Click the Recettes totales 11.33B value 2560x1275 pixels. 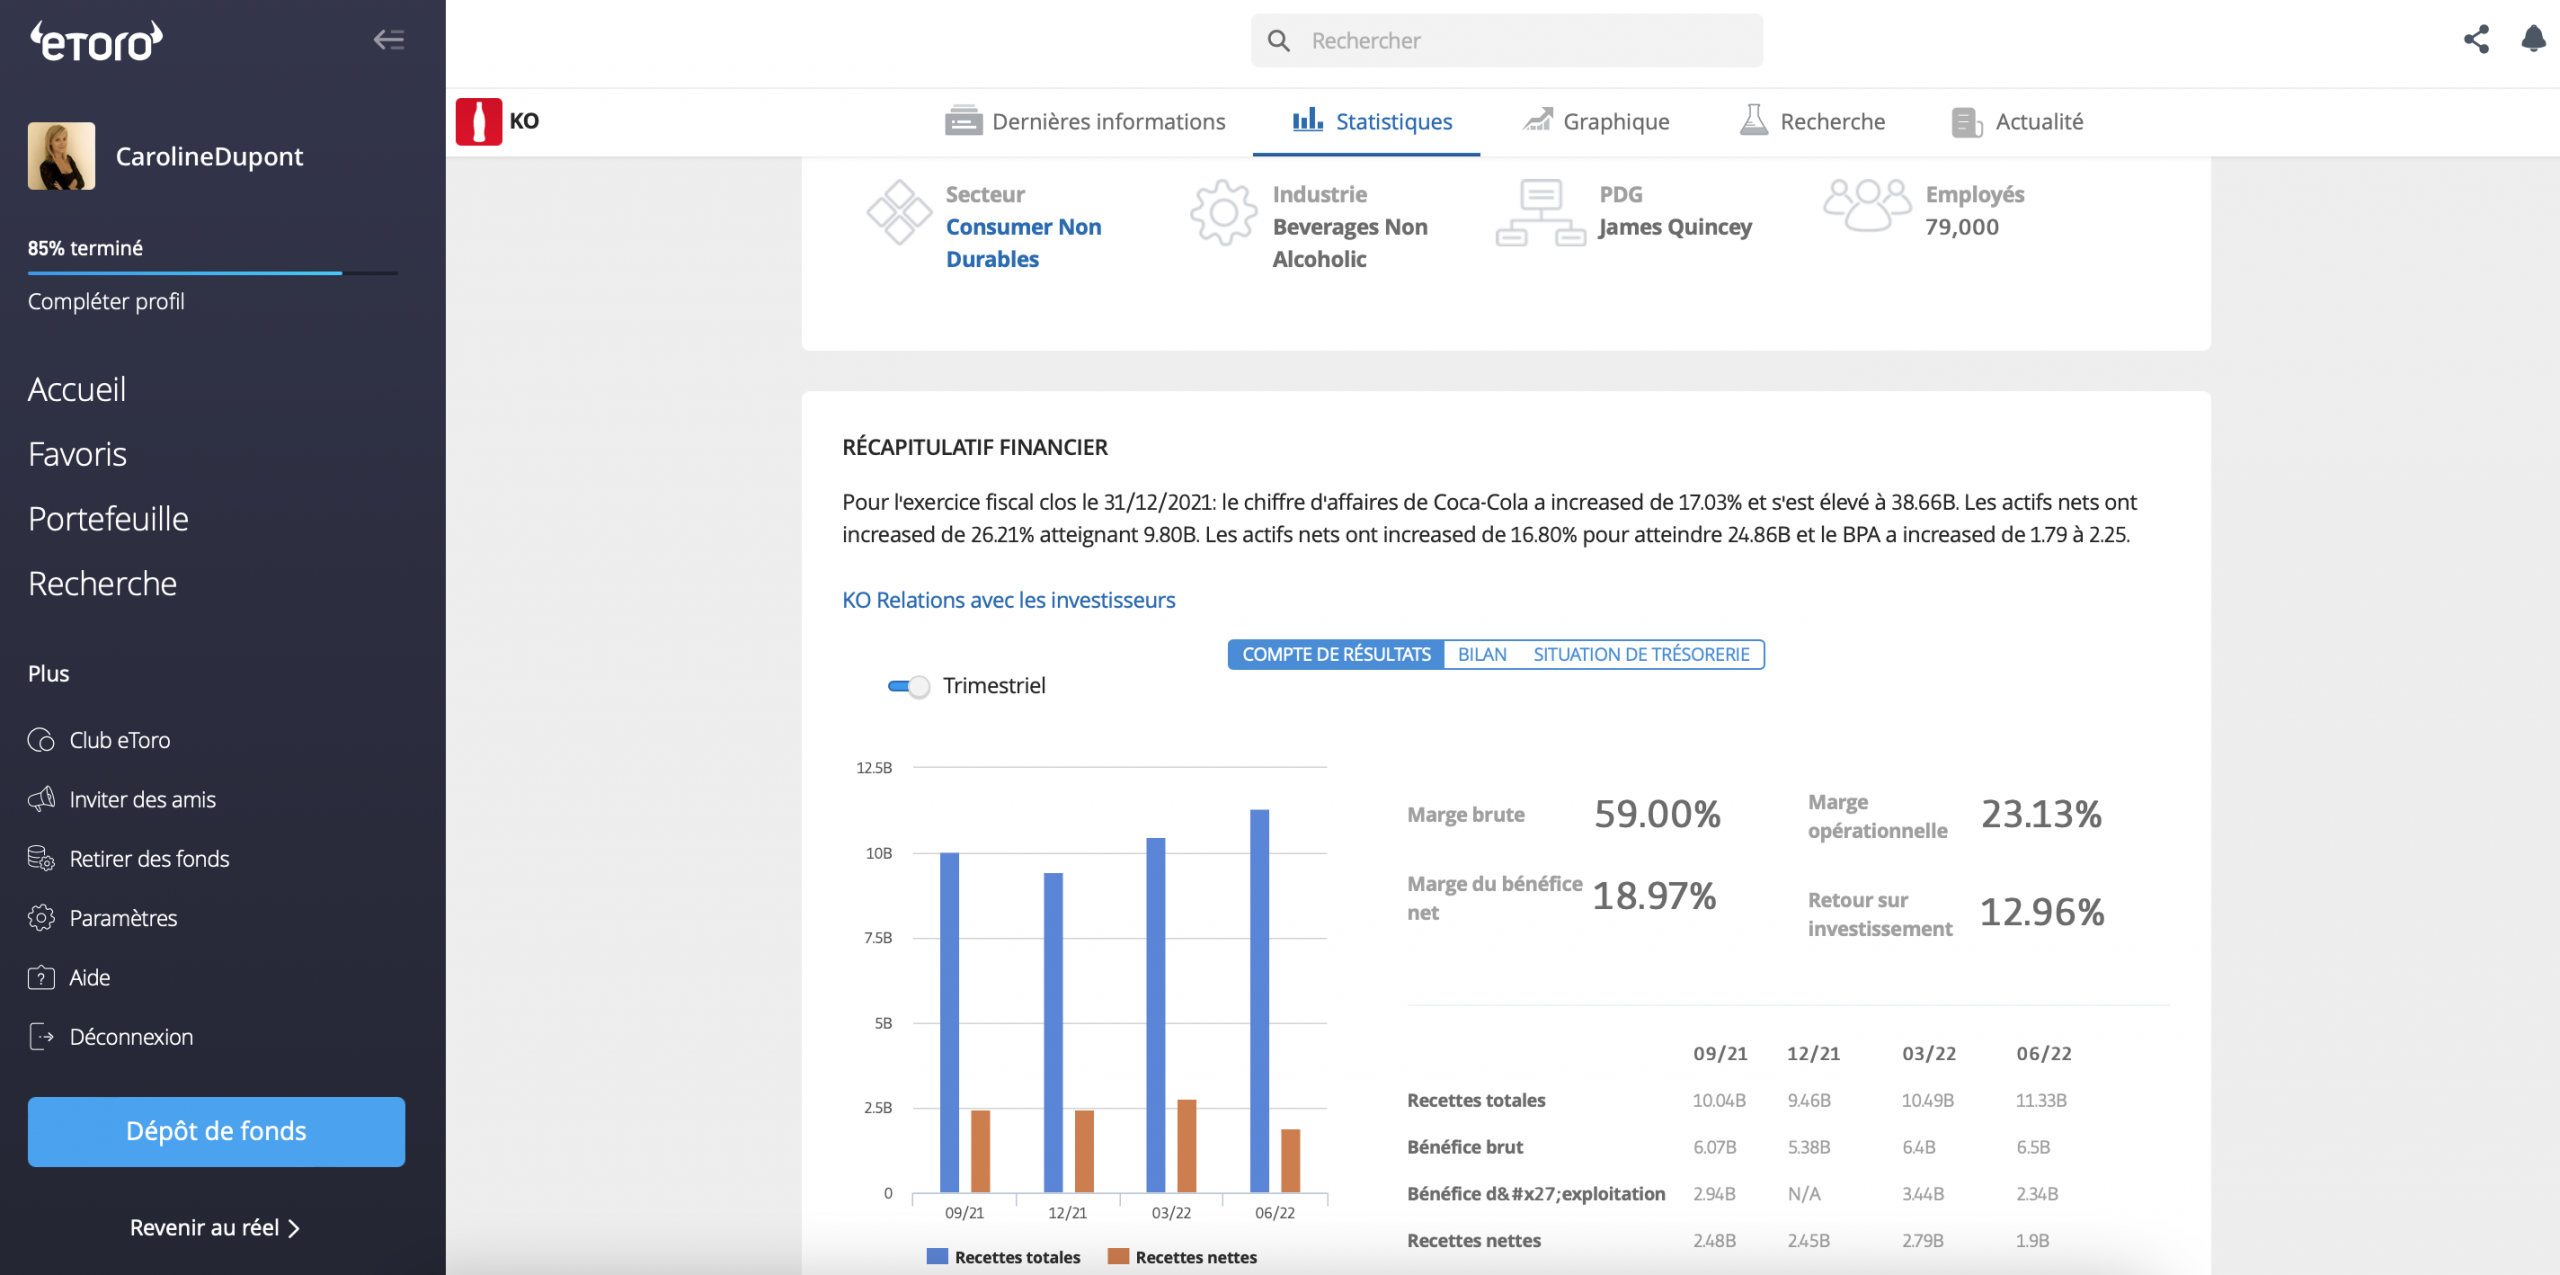(2041, 1100)
